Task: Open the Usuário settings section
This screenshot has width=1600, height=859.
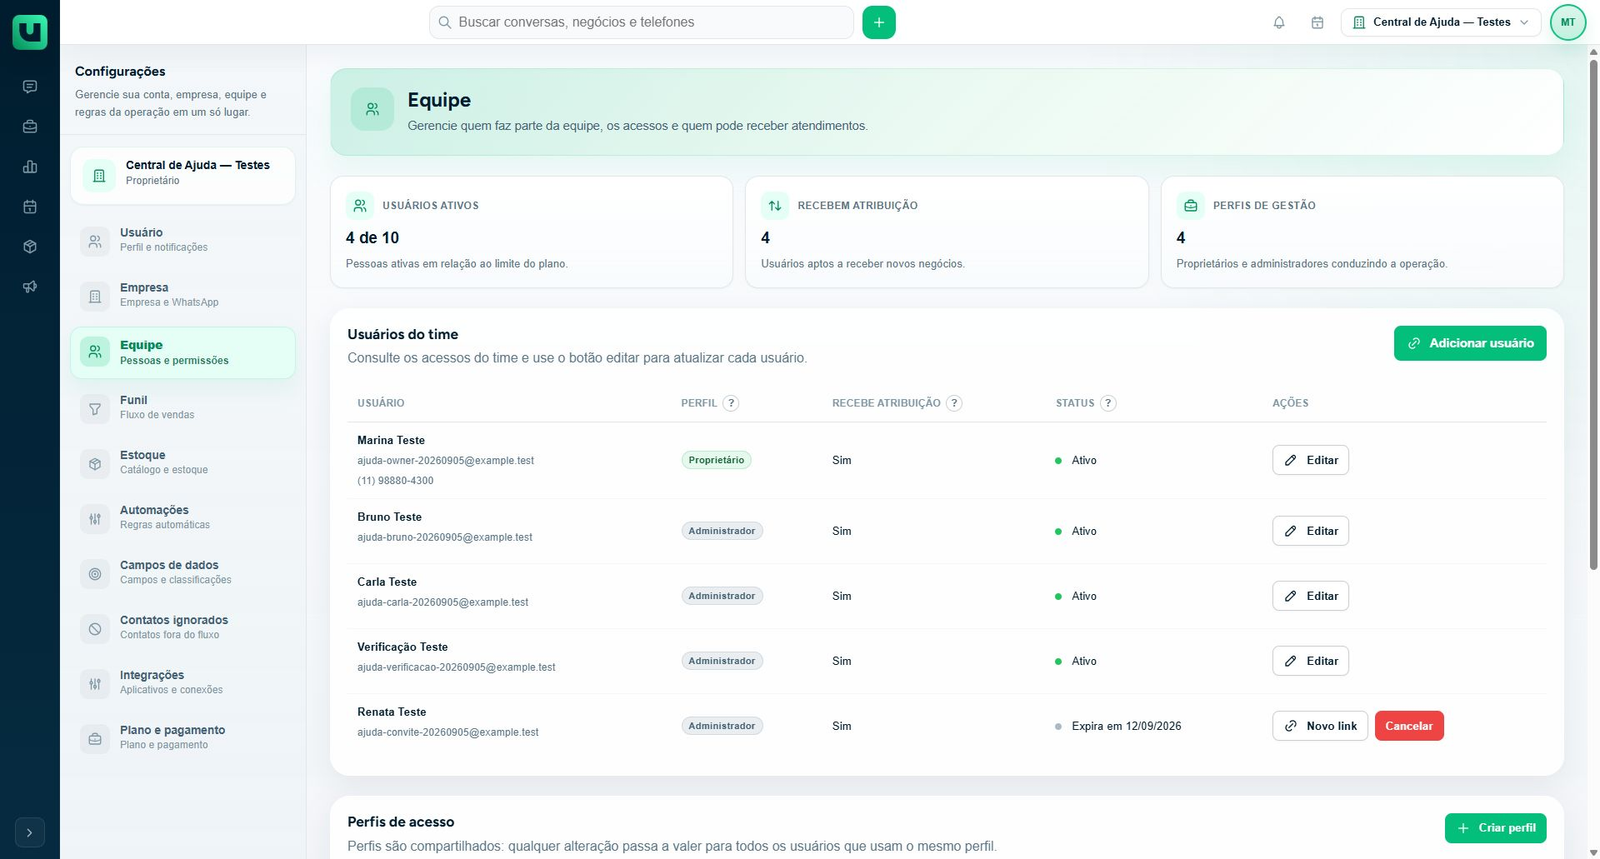Action: point(183,240)
